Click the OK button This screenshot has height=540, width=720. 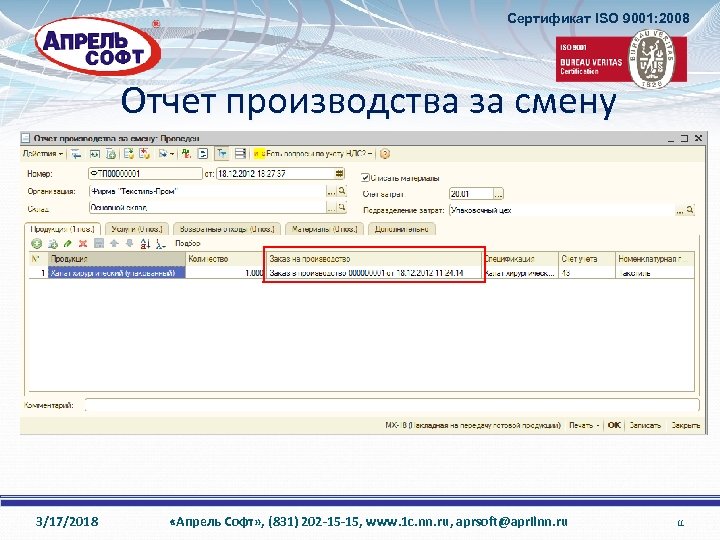(614, 425)
